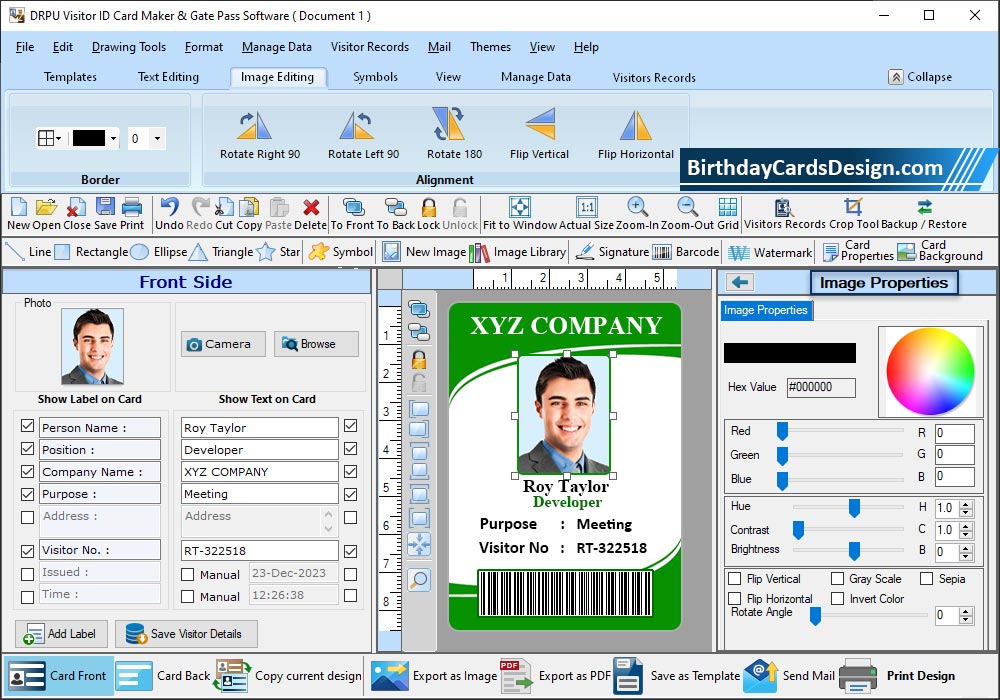1000x700 pixels.
Task: Uncheck the Position label checkbox
Action: coord(27,449)
